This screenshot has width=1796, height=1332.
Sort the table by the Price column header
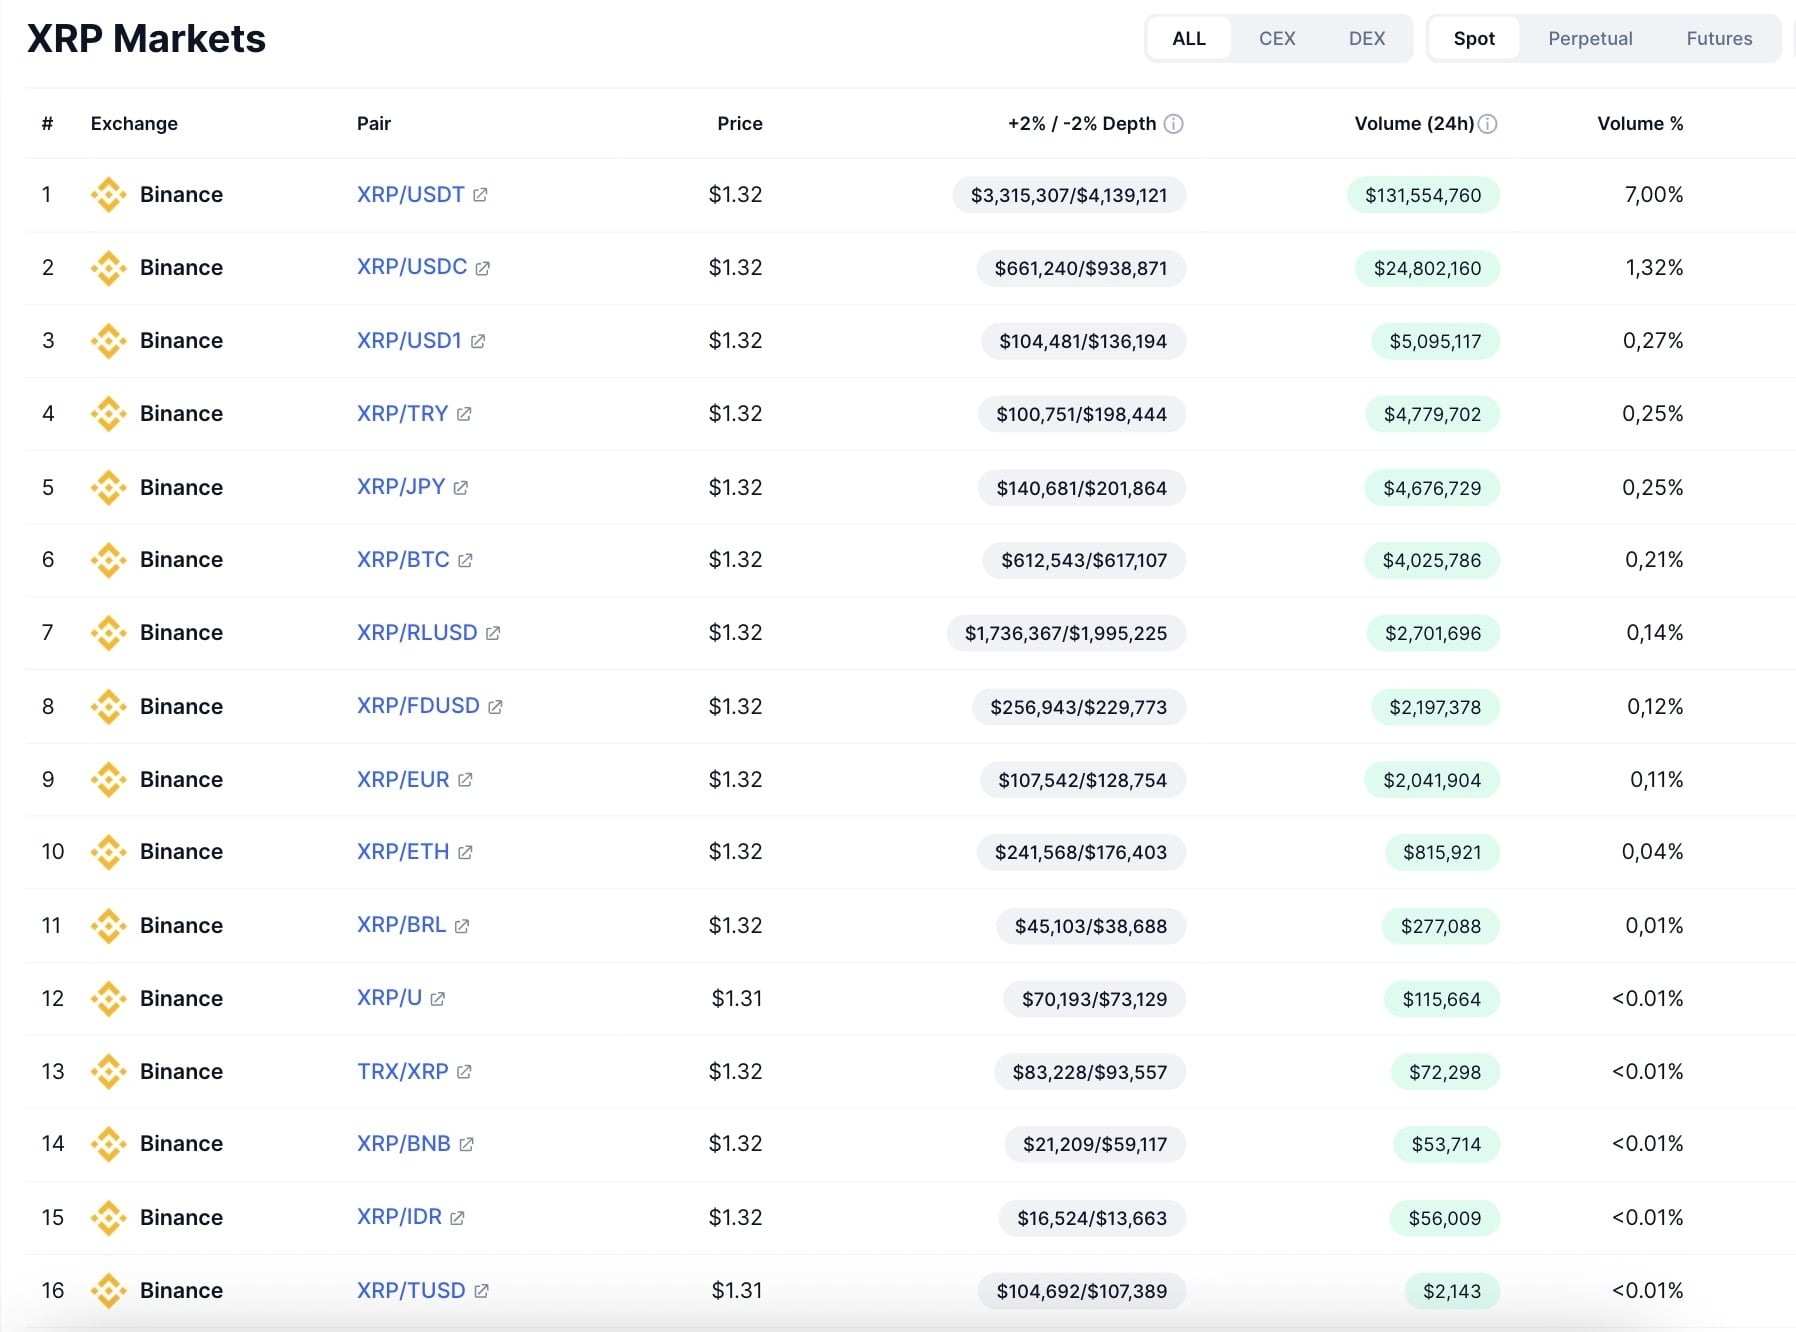tap(740, 124)
